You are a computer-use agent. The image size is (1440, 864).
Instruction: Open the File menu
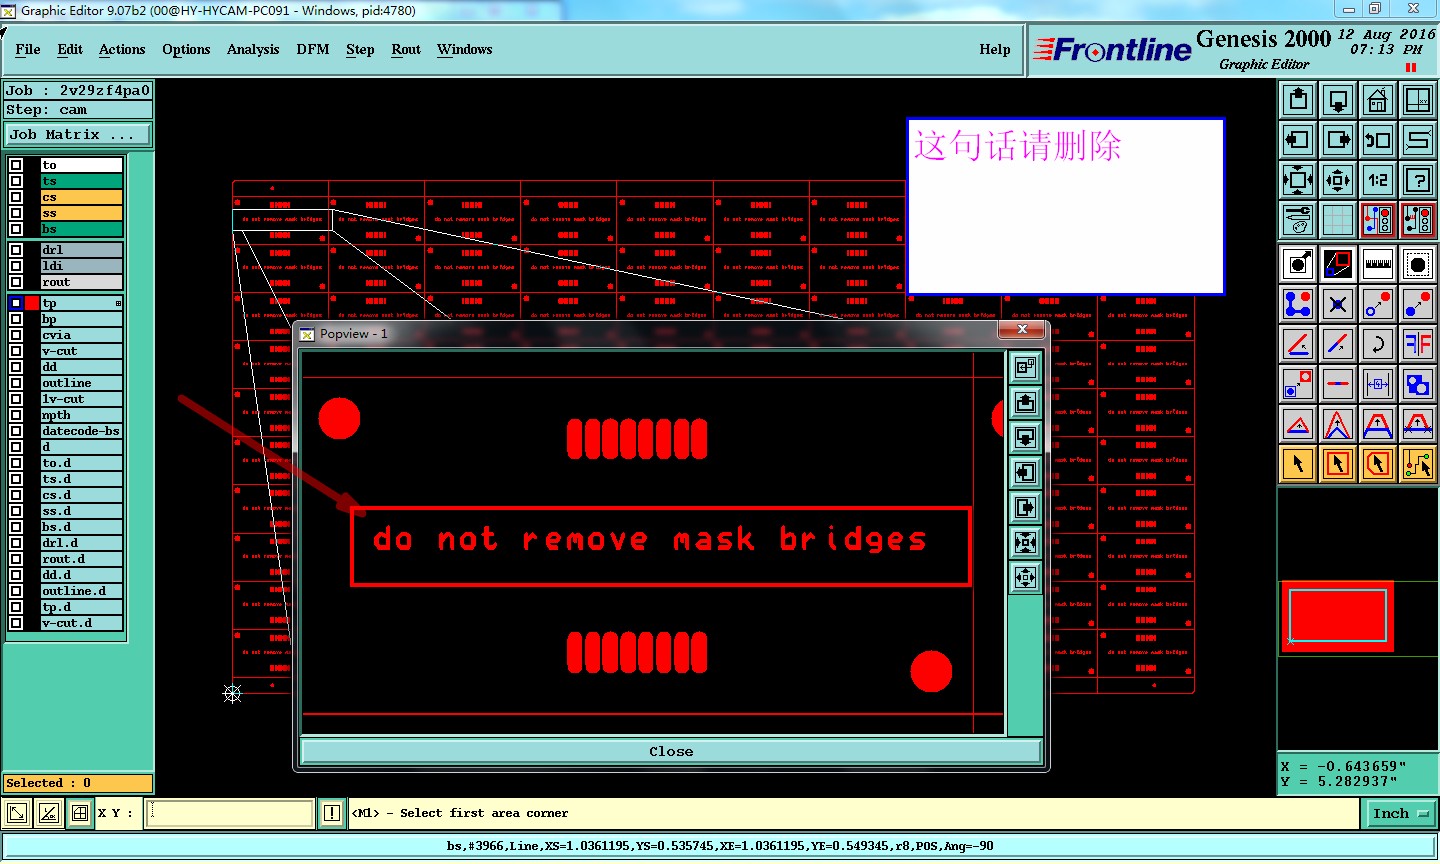28,49
